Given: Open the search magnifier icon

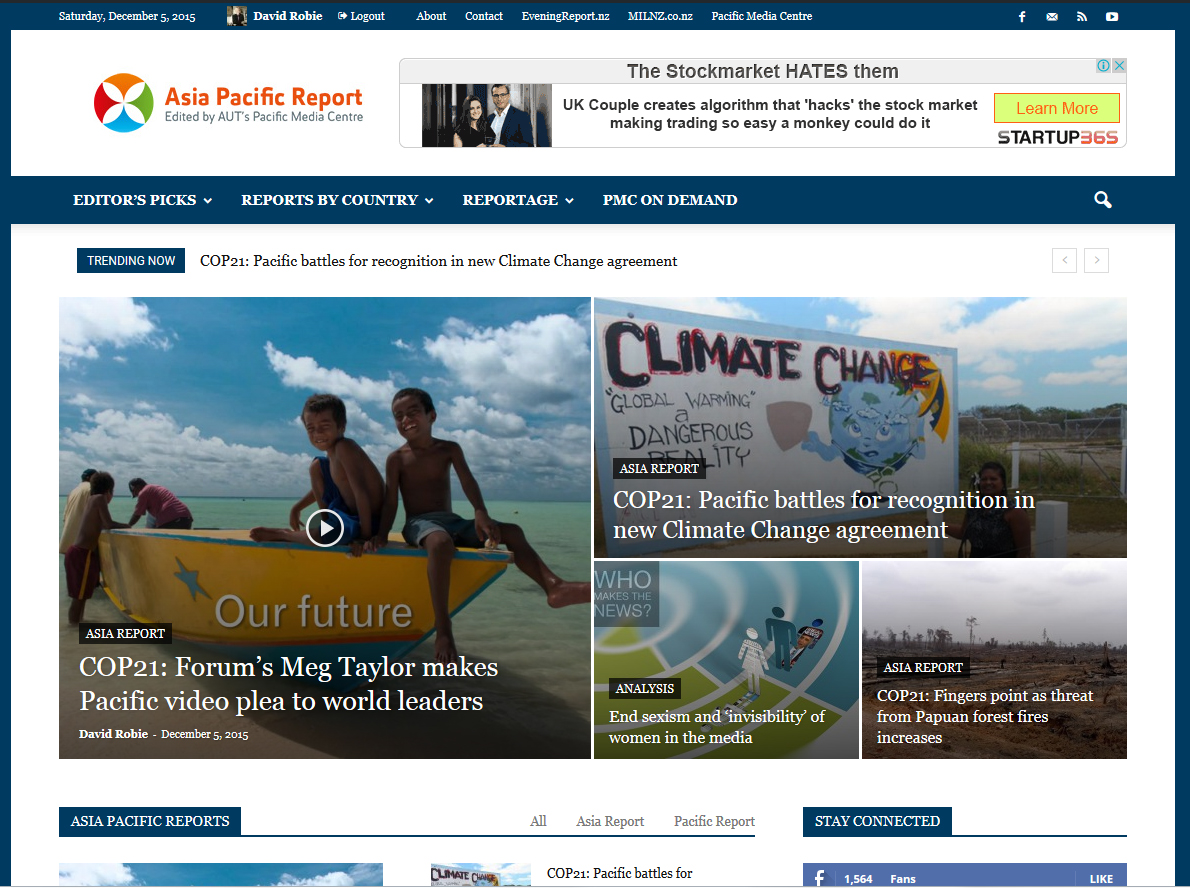Looking at the screenshot, I should 1103,200.
